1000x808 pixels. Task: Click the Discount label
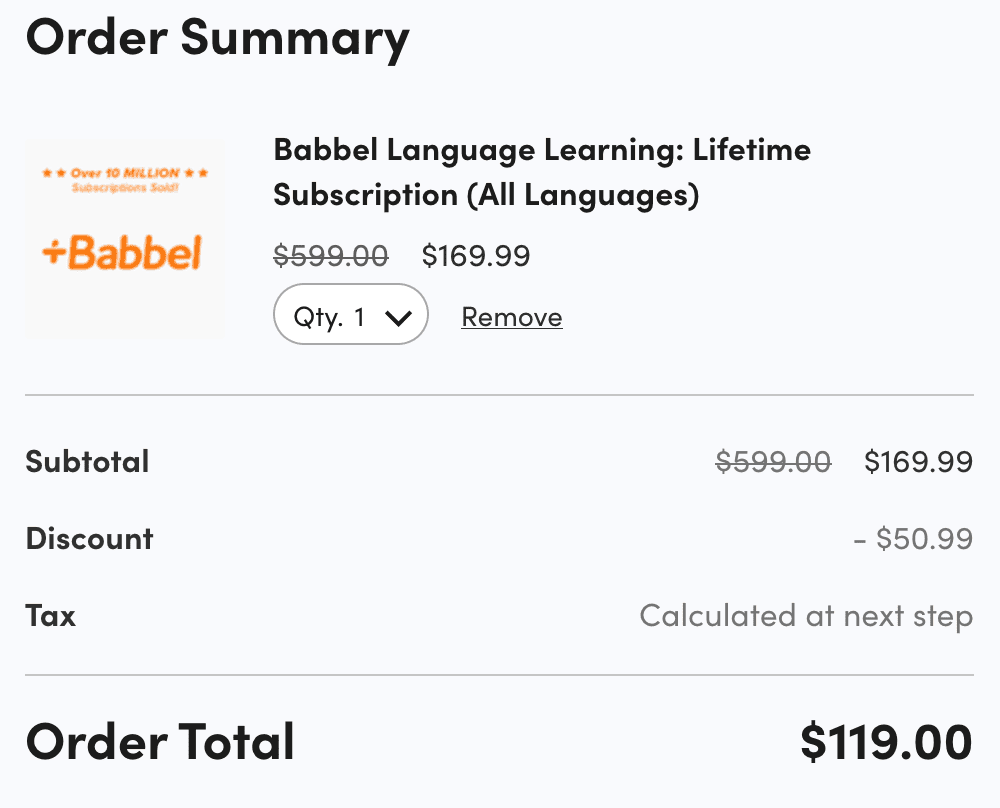click(89, 539)
